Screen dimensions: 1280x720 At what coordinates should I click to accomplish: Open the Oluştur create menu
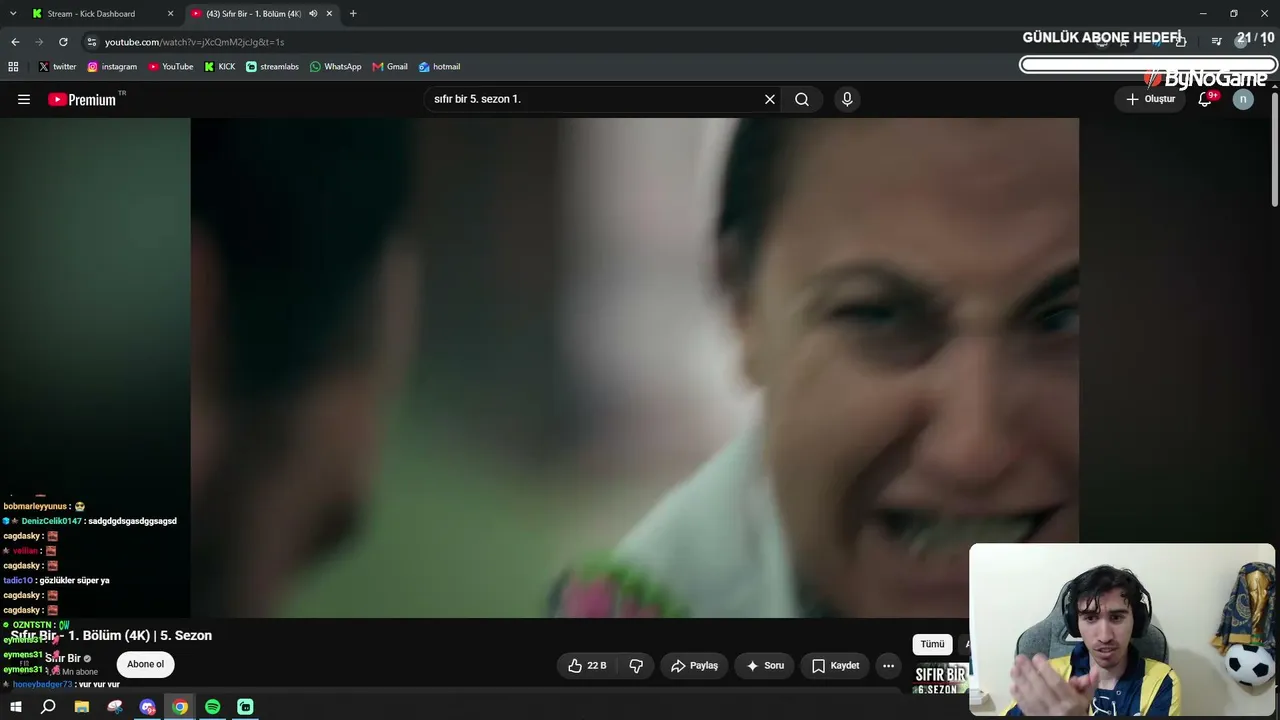[1151, 99]
